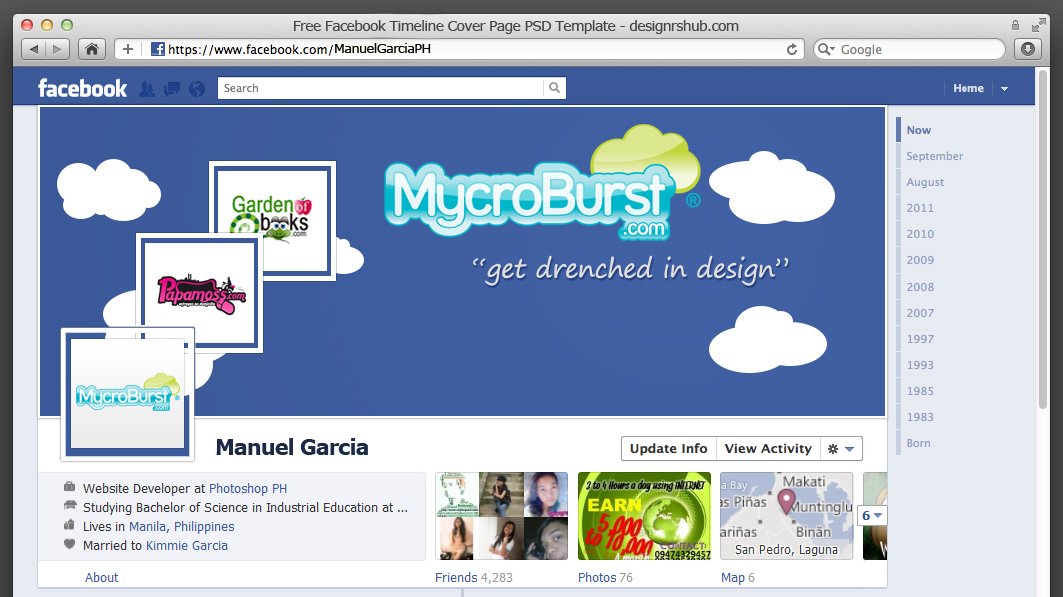Open the Facebook messages icon
This screenshot has height=597, width=1063.
point(172,89)
